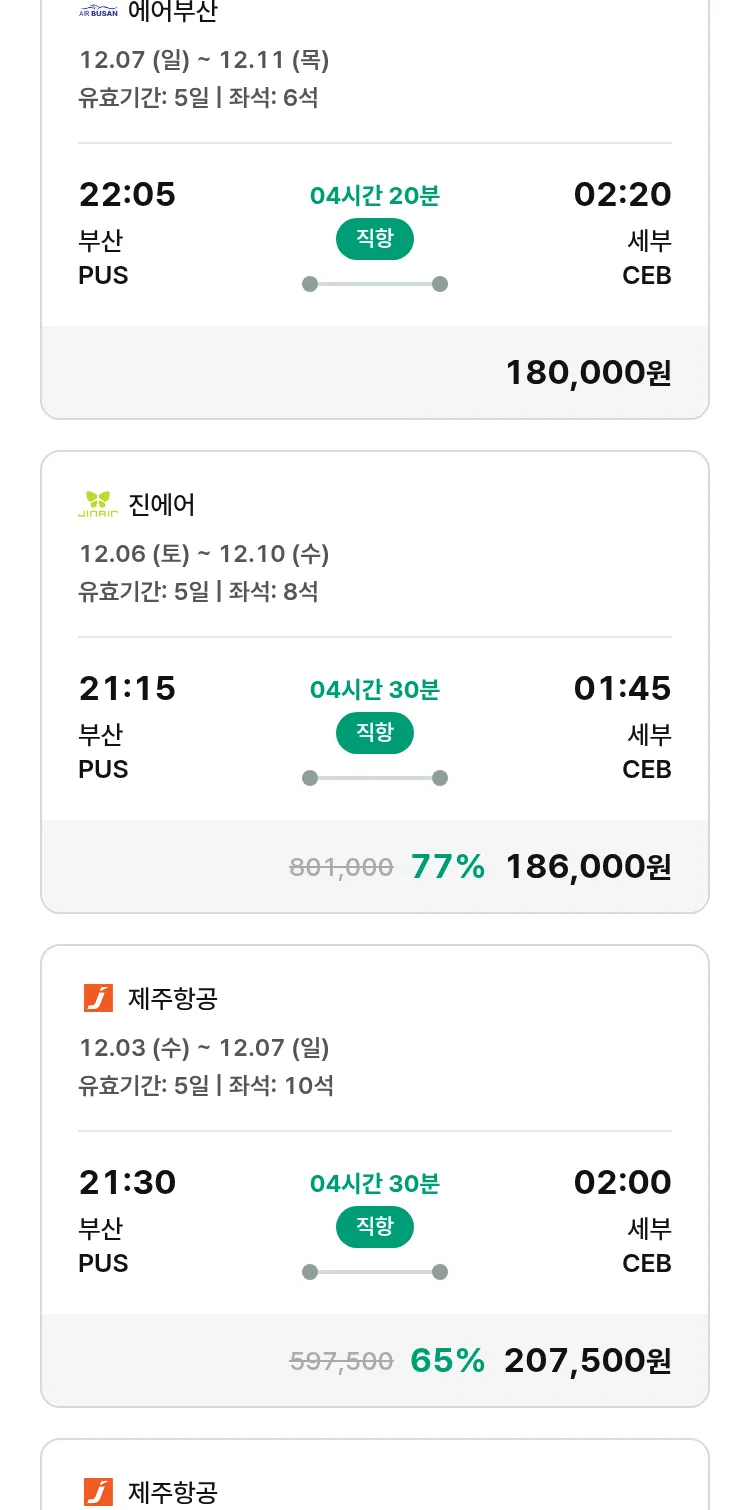Open the 진에어 airline name link
This screenshot has height=1510, width=750.
(x=162, y=504)
